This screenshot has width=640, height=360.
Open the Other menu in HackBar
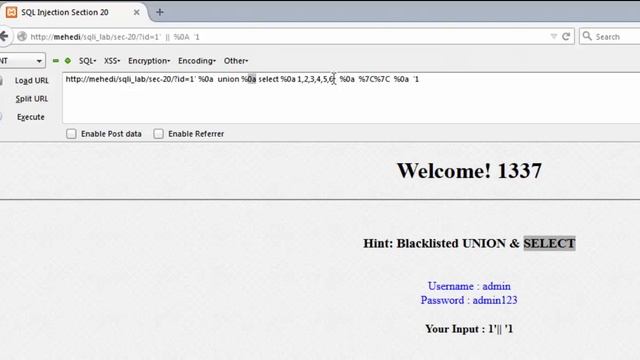pyautogui.click(x=236, y=61)
